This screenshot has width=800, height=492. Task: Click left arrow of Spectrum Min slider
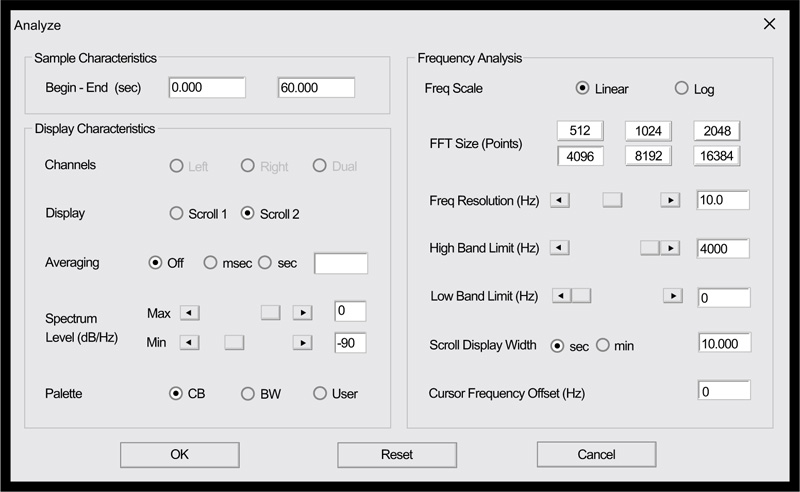[189, 342]
